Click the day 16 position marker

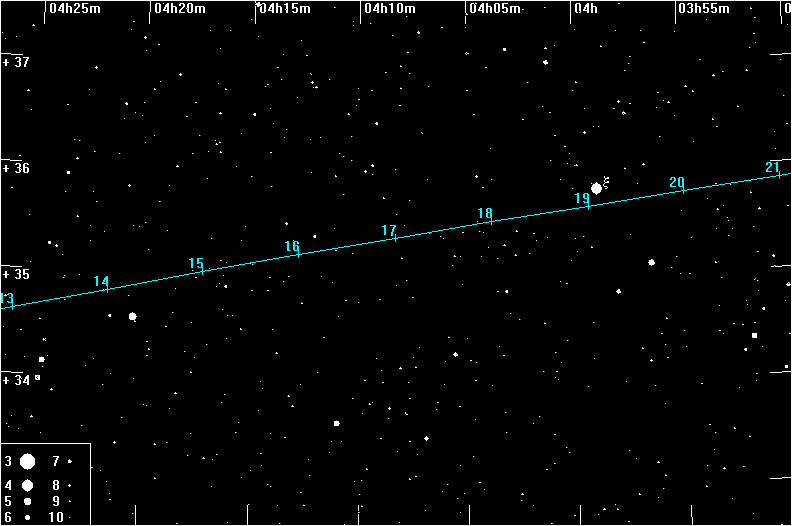click(x=299, y=253)
